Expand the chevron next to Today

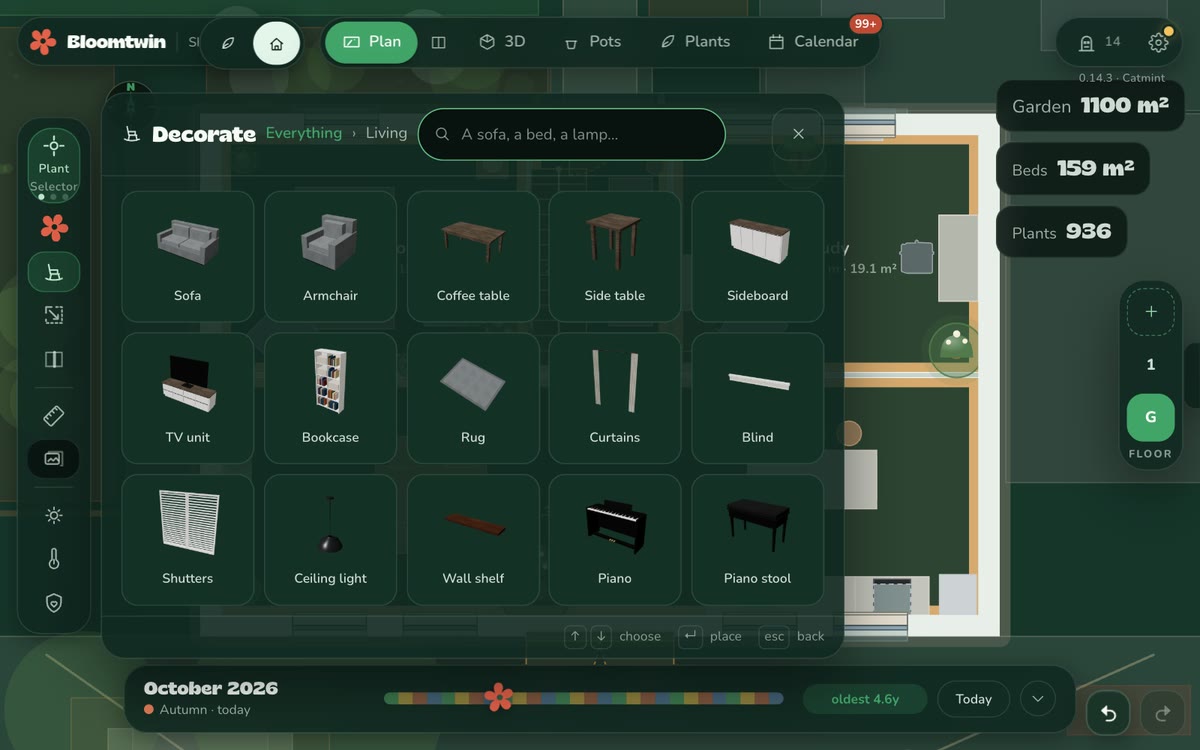point(1038,699)
